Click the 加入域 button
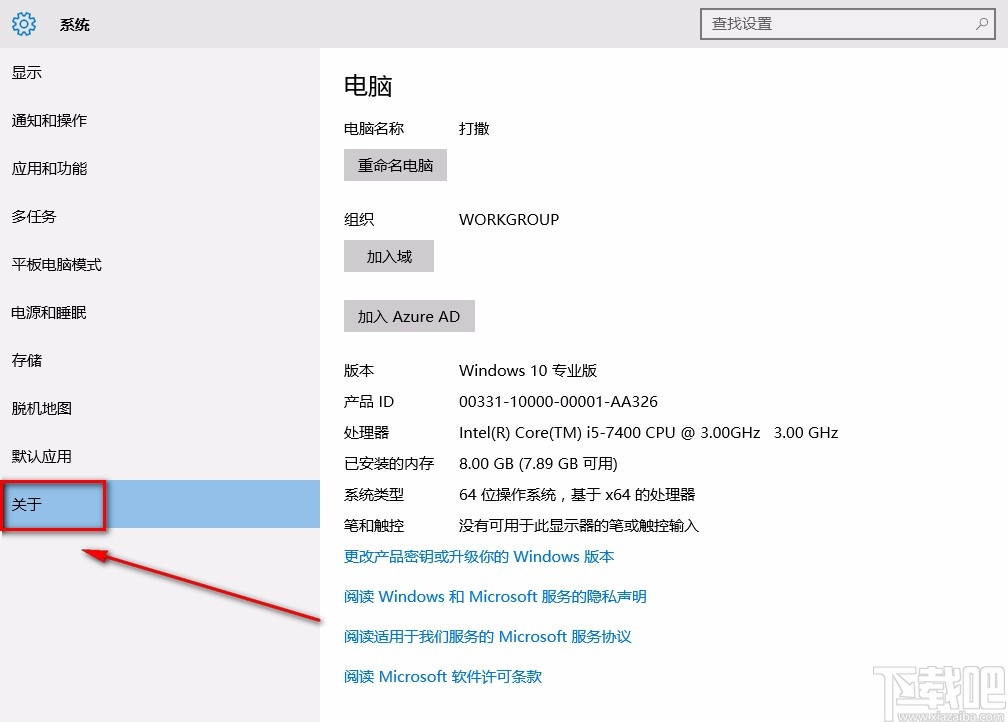The image size is (1008, 722). [388, 256]
